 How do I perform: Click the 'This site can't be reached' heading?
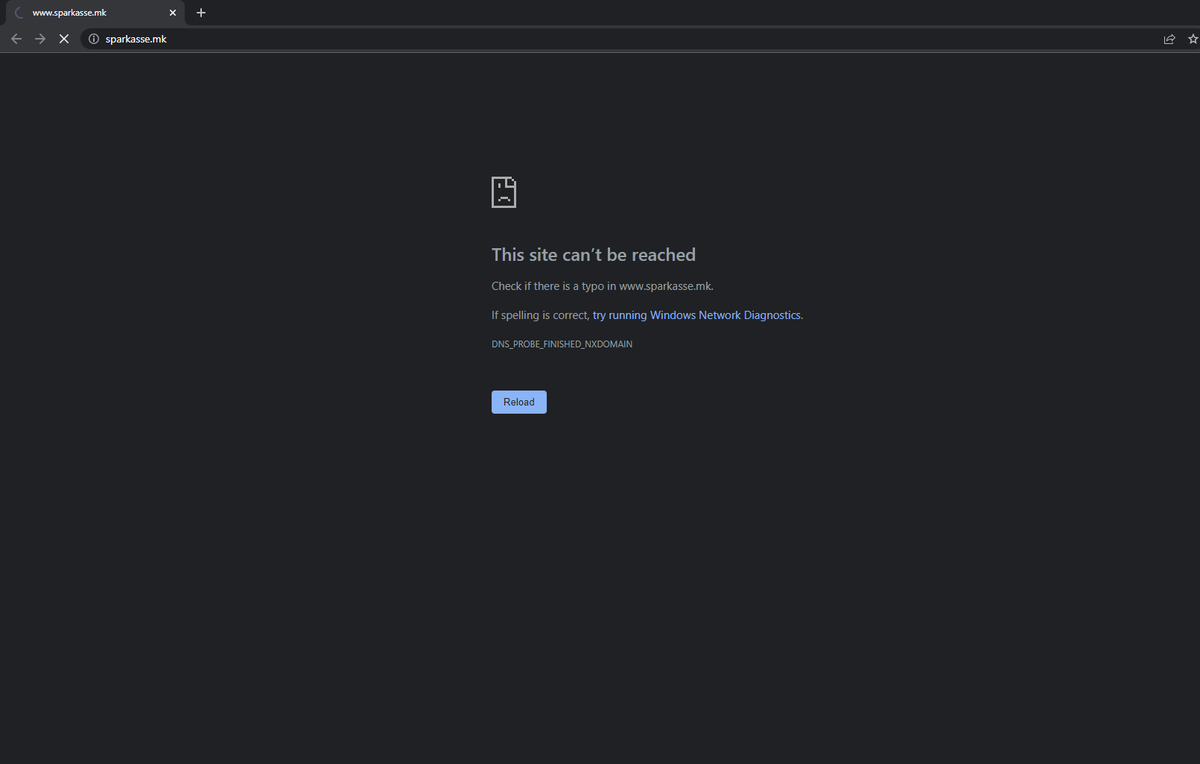coord(593,255)
